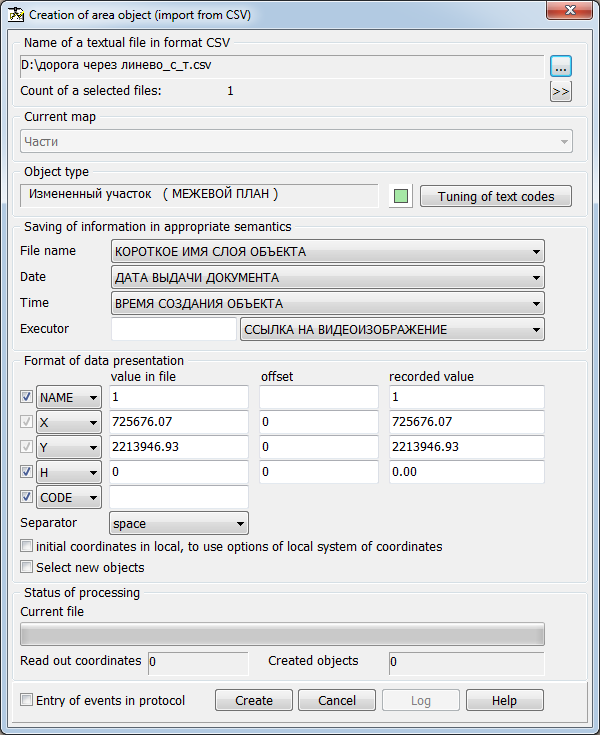Click the Cancel button
The width and height of the screenshot is (600, 735).
click(337, 700)
